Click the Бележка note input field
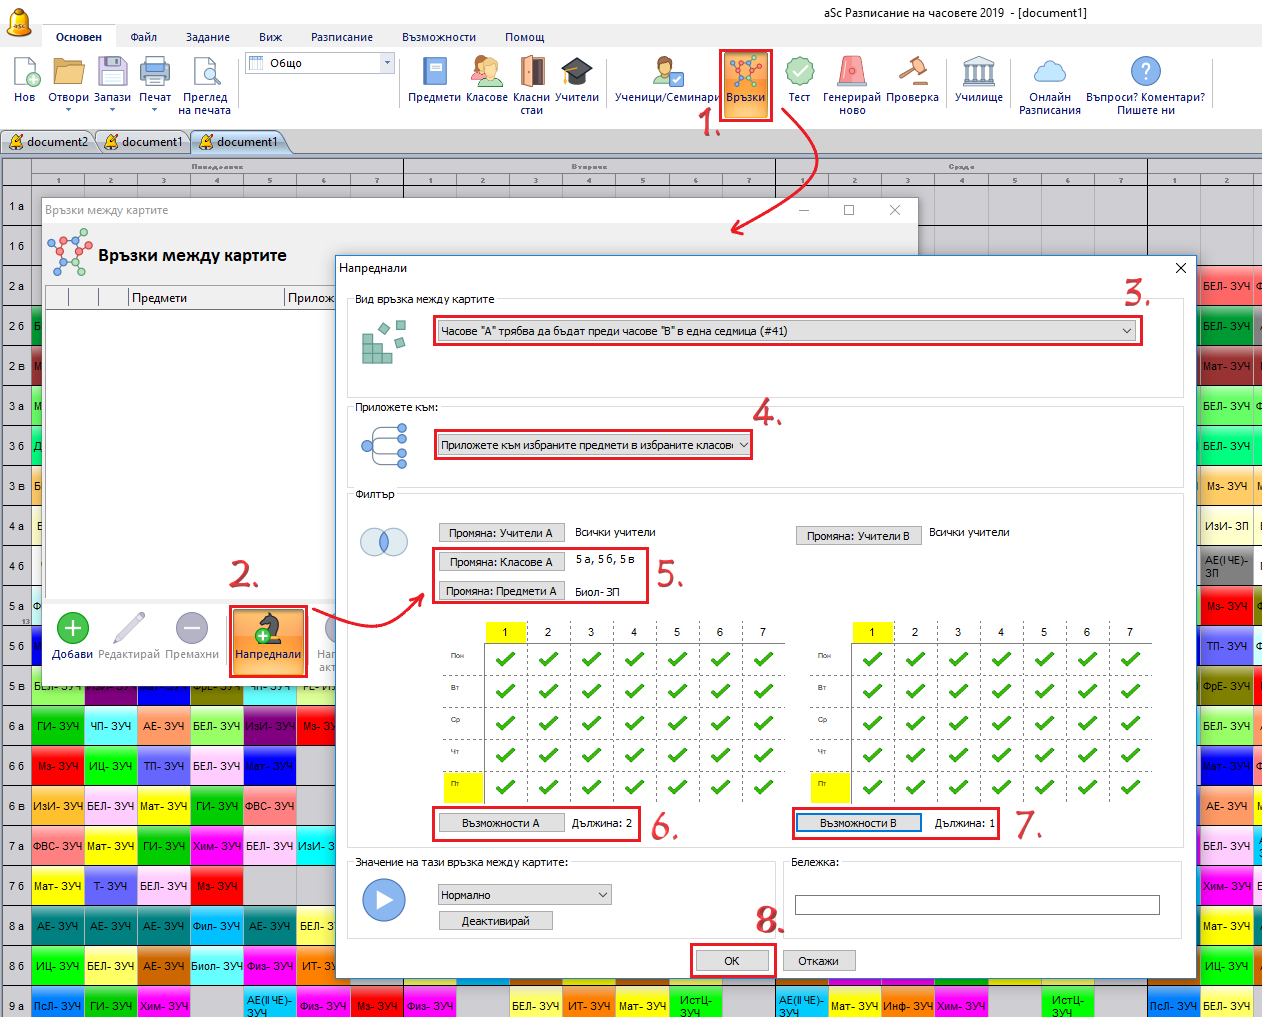The height and width of the screenshot is (1017, 1262). pos(976,905)
